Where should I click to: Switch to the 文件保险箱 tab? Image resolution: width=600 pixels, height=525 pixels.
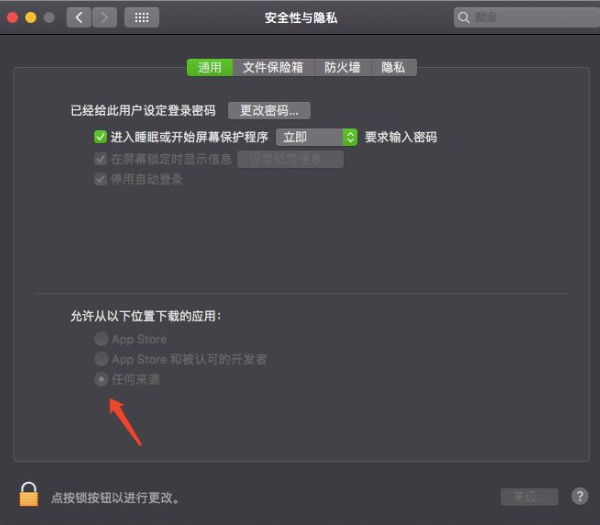[x=273, y=67]
